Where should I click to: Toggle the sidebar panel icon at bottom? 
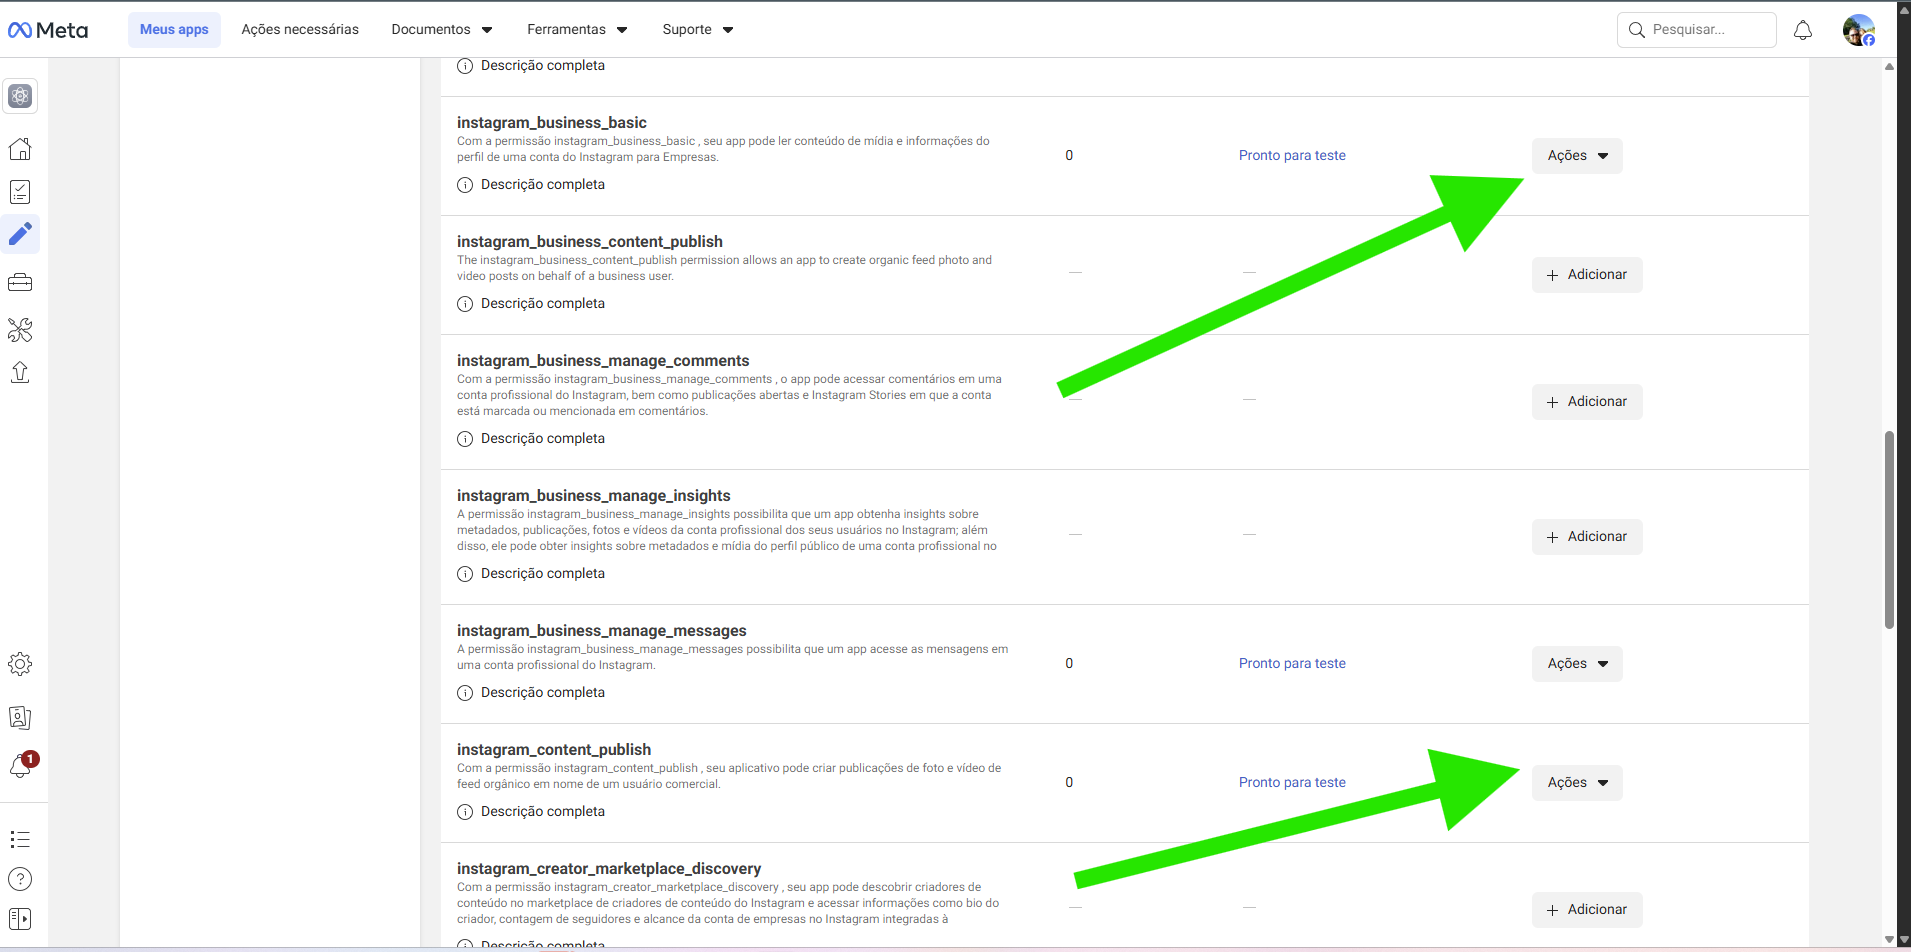(20, 919)
